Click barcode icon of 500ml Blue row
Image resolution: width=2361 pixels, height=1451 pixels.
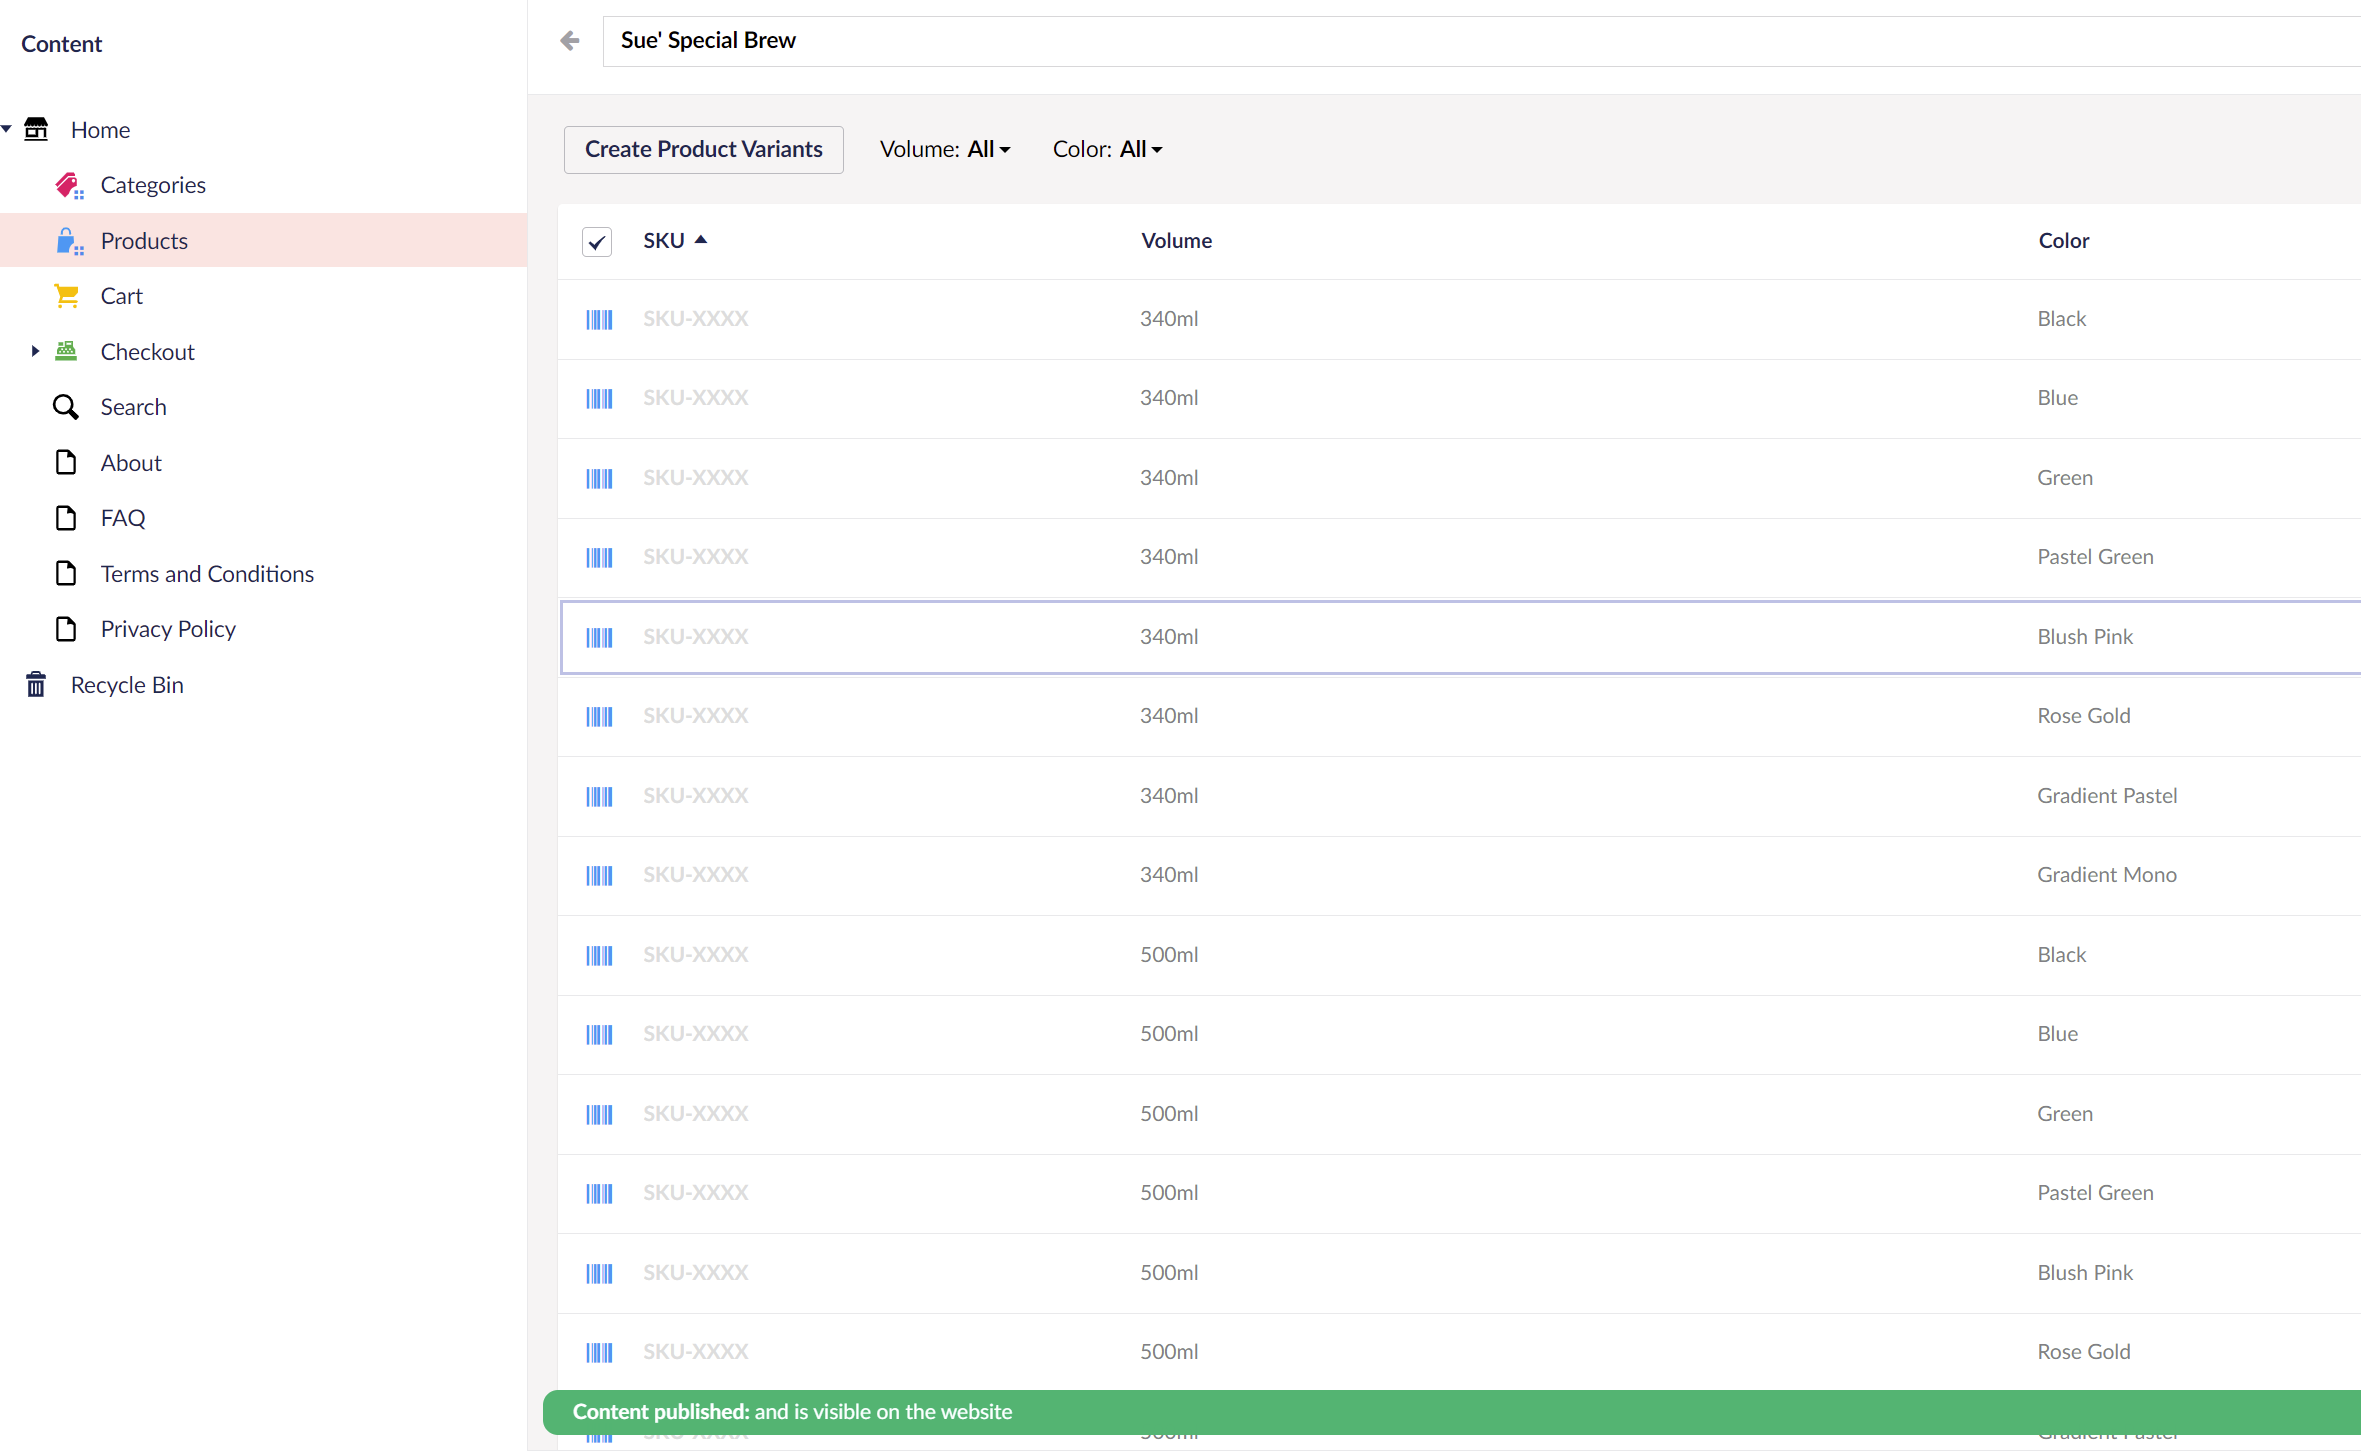pyautogui.click(x=599, y=1034)
